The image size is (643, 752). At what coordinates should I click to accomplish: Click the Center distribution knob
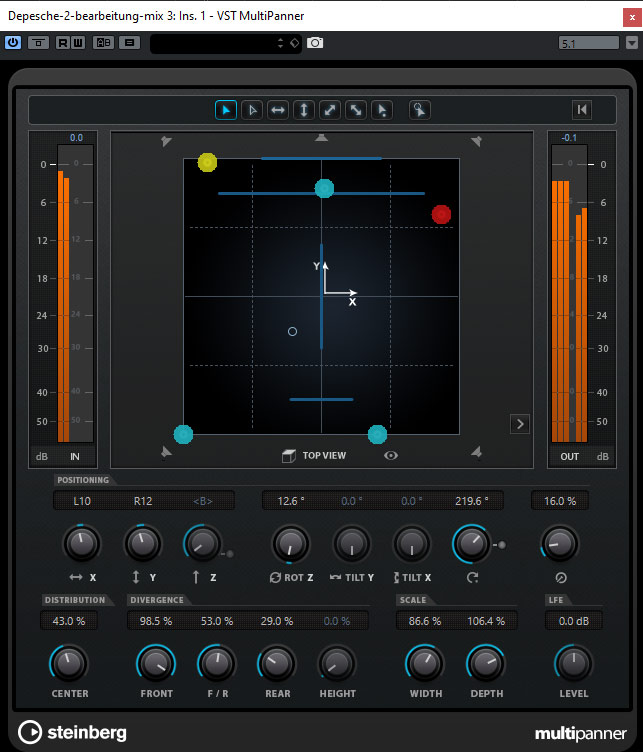(x=69, y=661)
